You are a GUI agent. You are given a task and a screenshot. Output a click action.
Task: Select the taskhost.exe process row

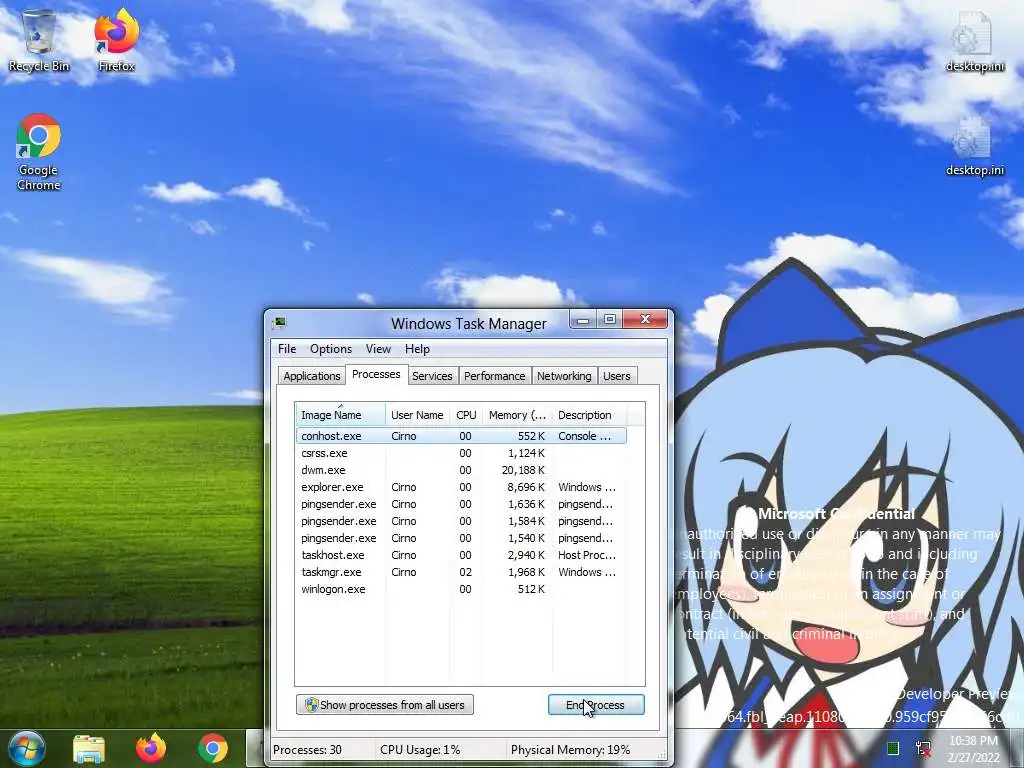coord(461,554)
